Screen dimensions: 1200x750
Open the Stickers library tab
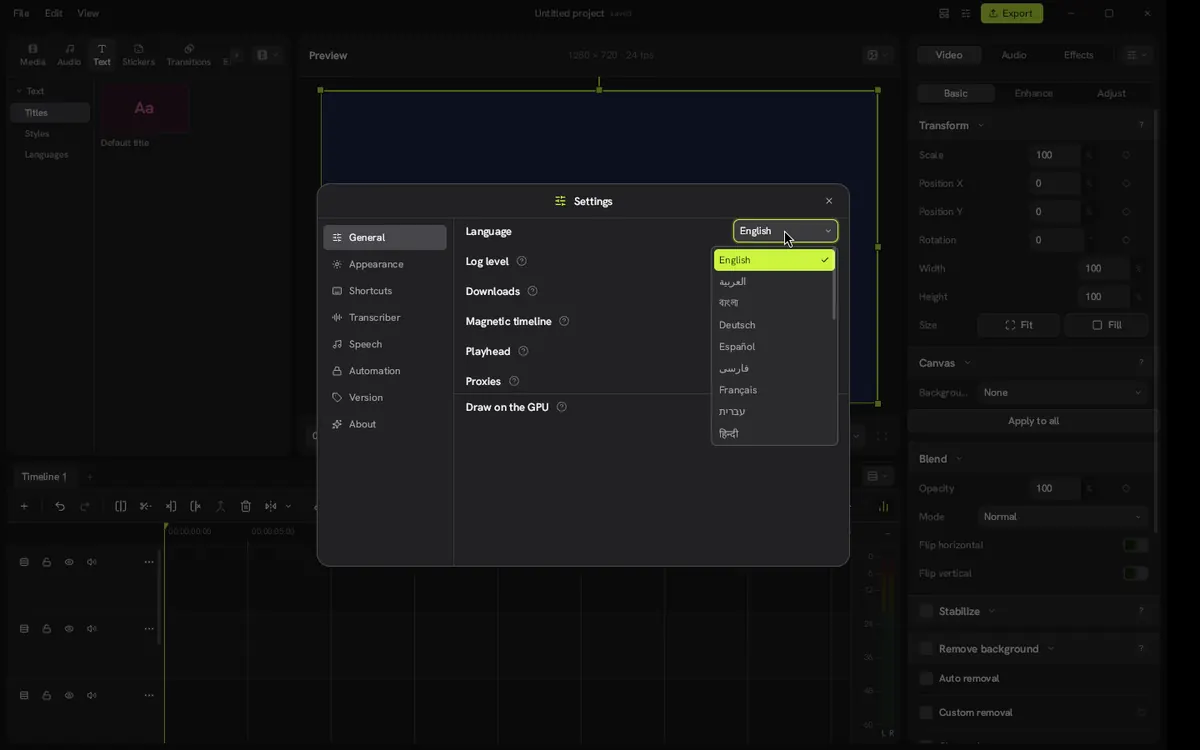click(x=139, y=55)
